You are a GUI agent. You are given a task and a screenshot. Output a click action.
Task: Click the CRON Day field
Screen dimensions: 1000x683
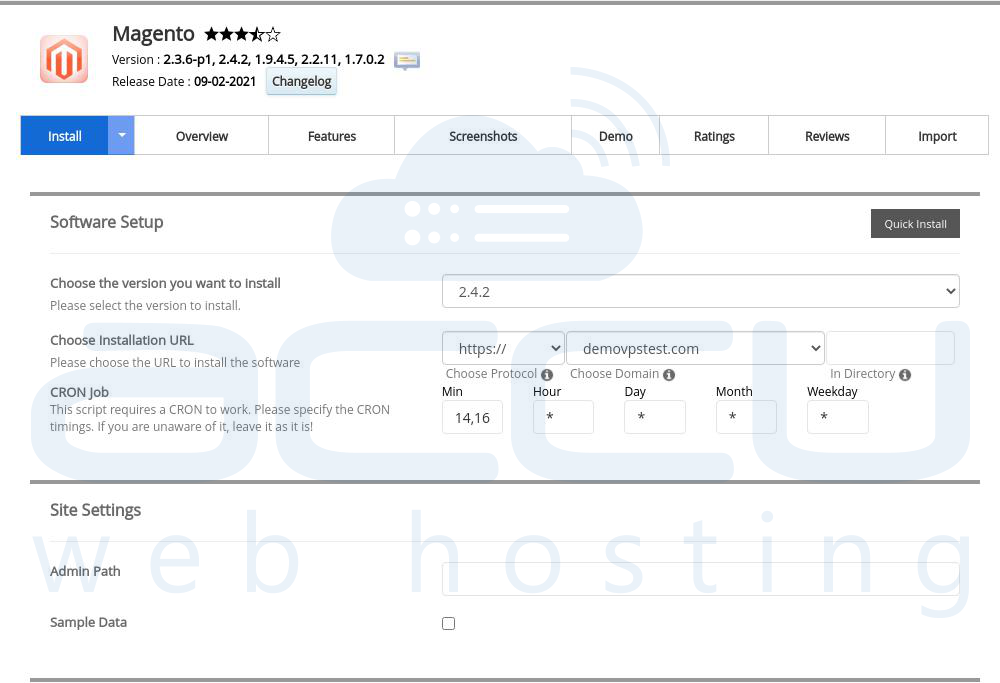tap(655, 417)
